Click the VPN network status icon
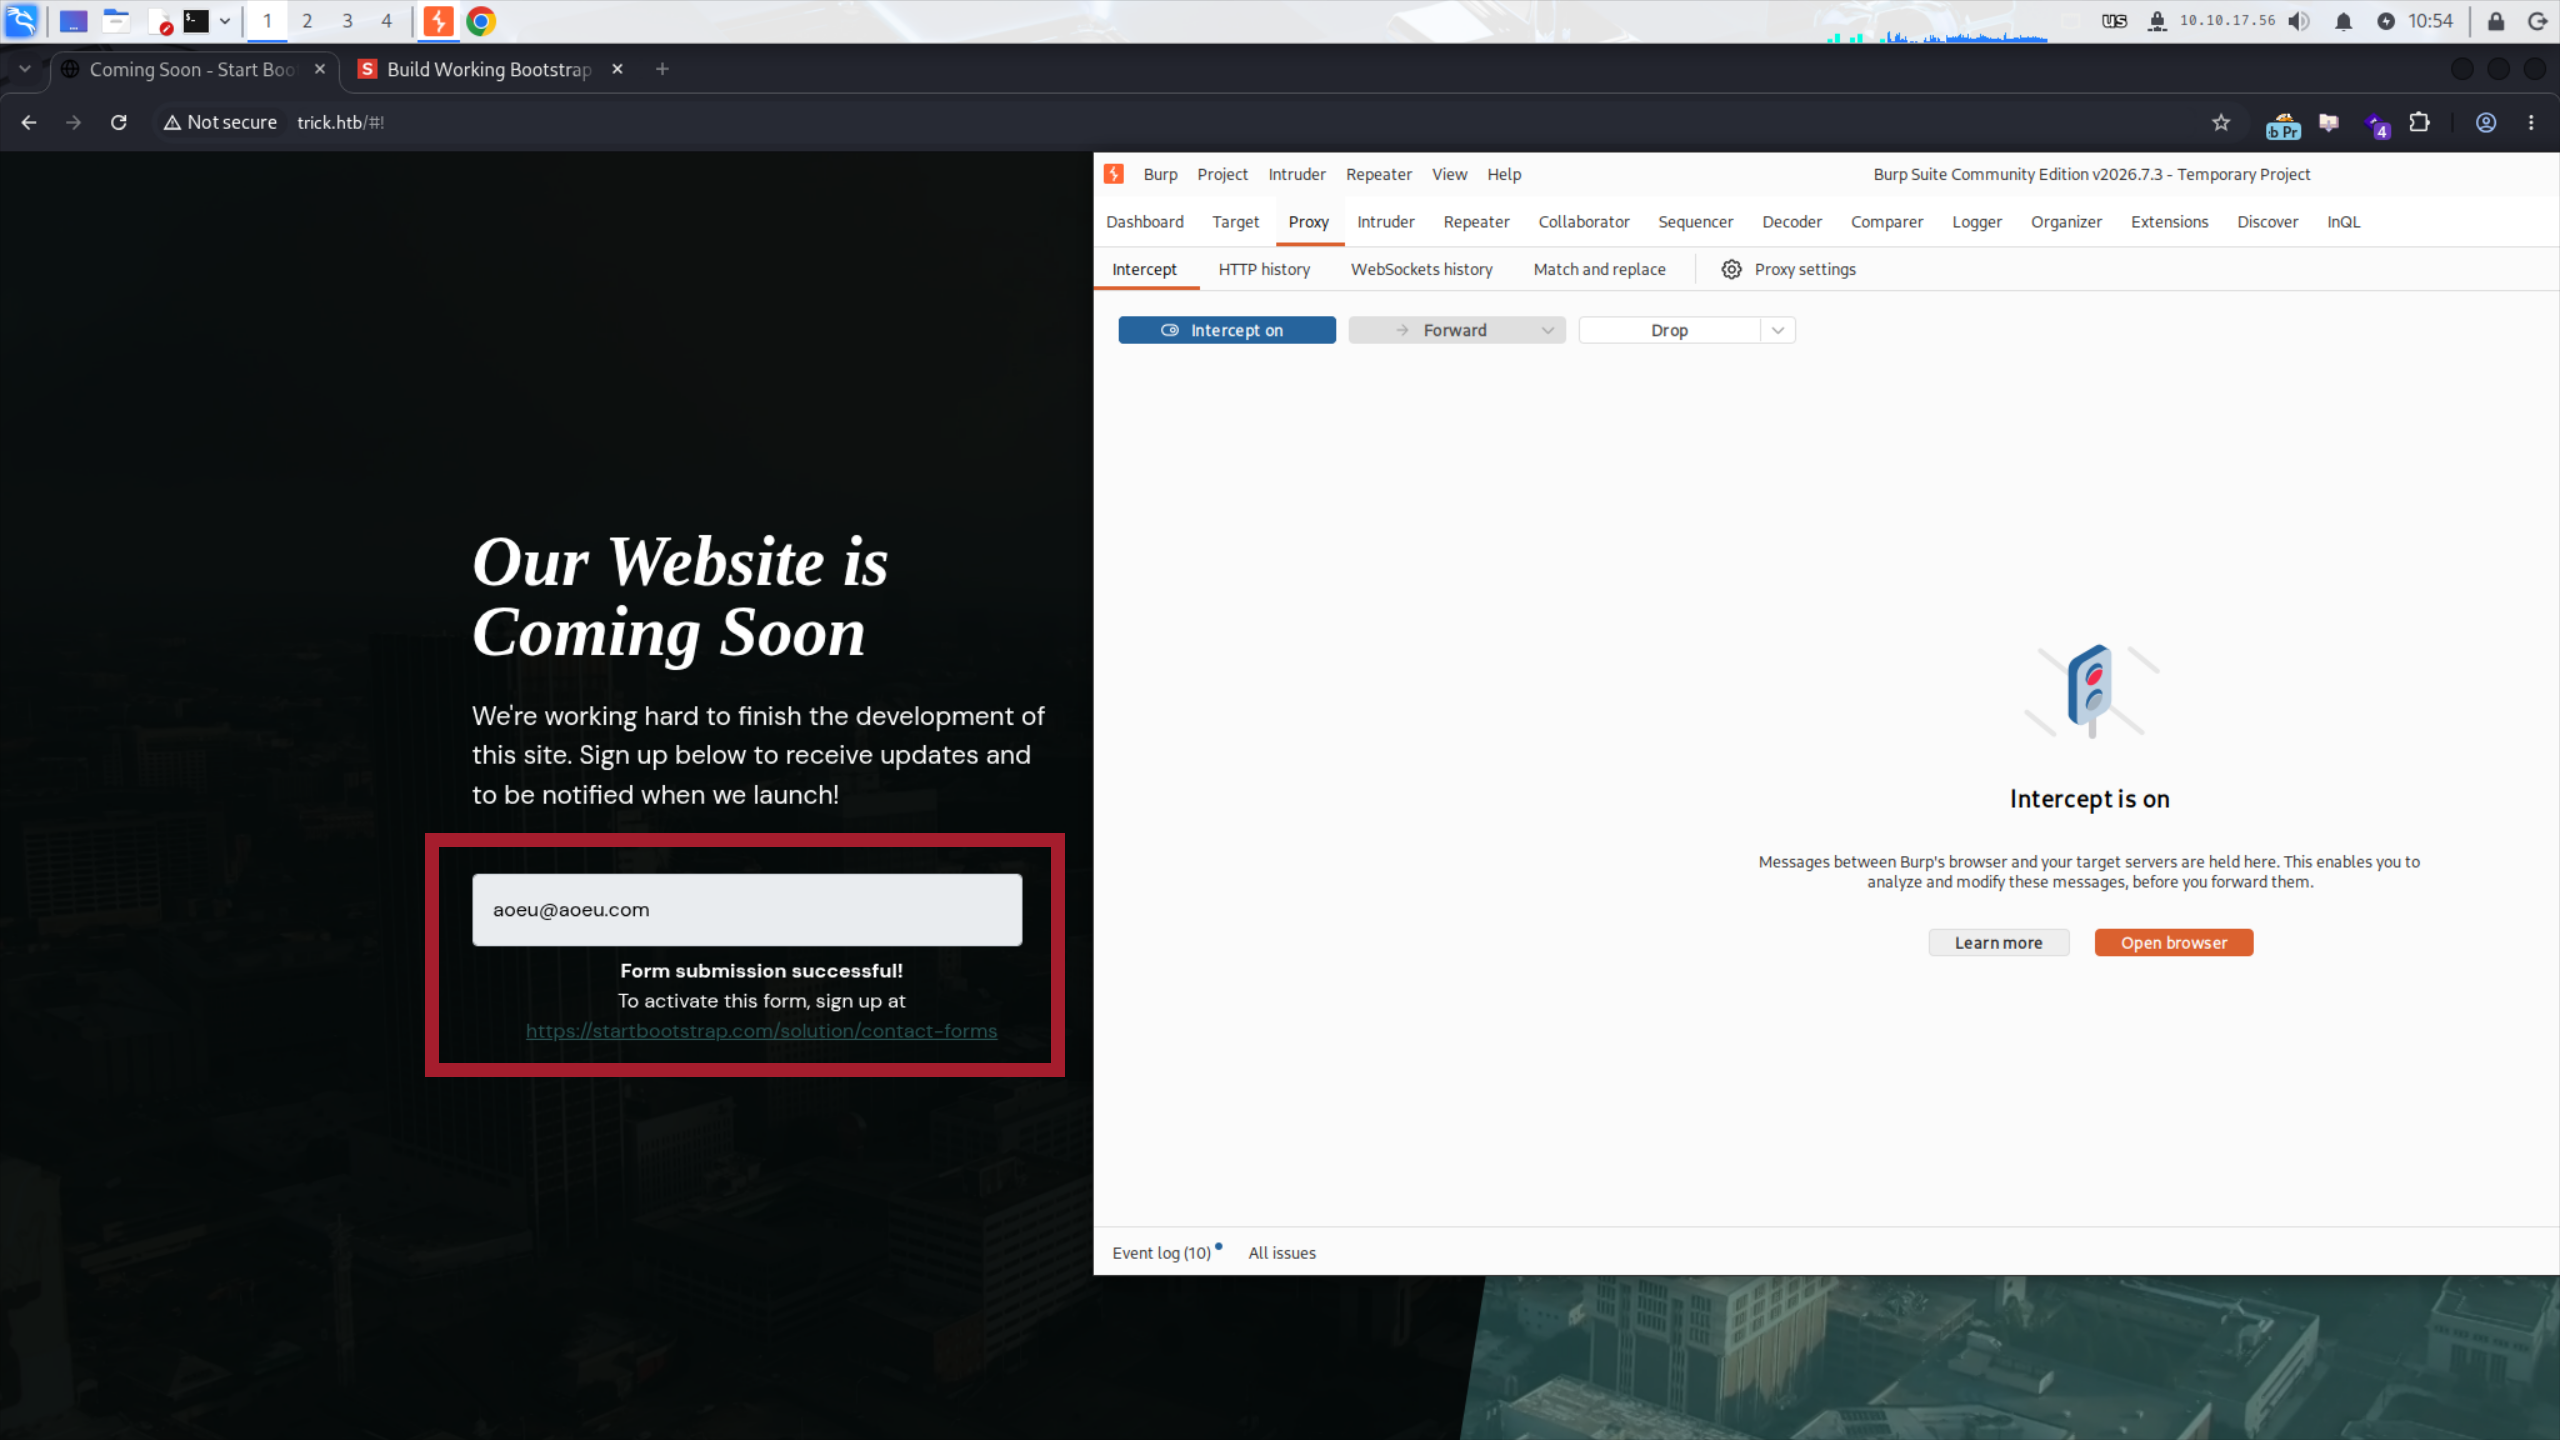Screen dimensions: 2560x1440 click(2157, 21)
